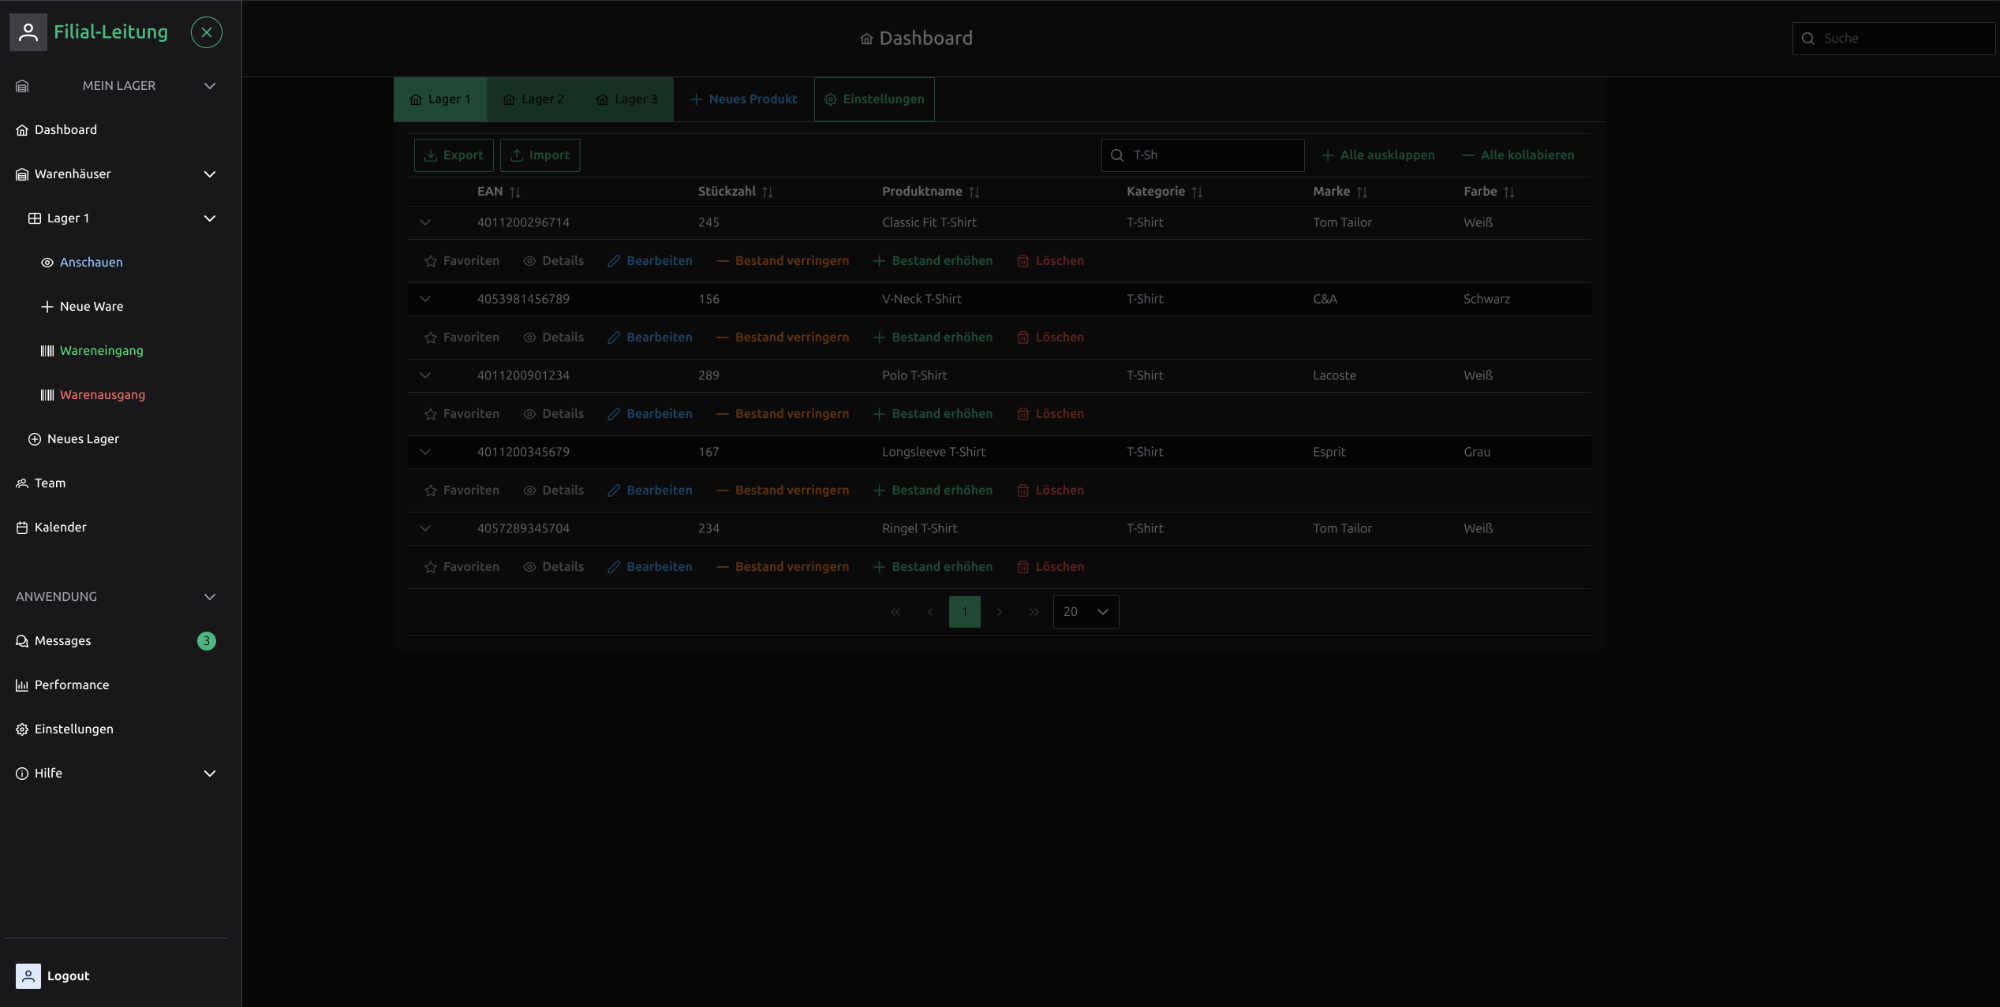Switch to the Lager 3 tab
Viewport: 2000px width, 1007px height.
pos(627,99)
